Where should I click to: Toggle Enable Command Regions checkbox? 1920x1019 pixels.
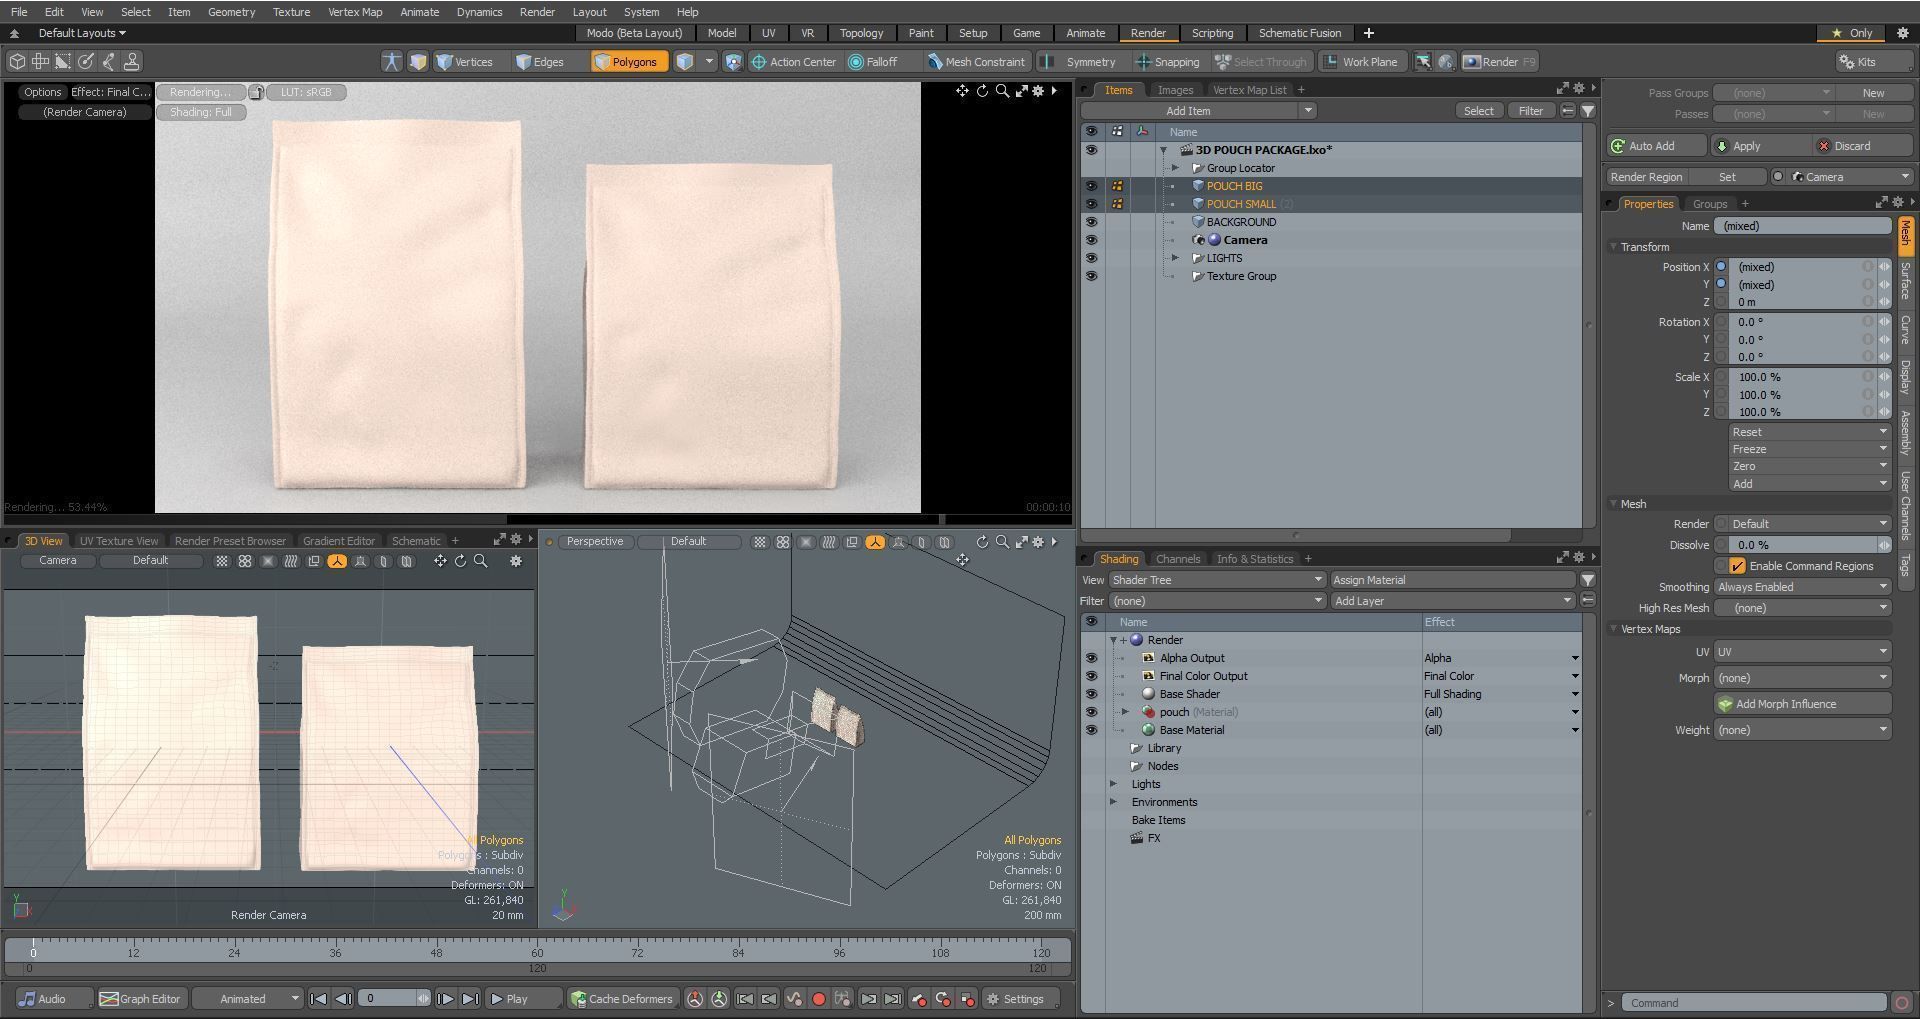click(1738, 566)
